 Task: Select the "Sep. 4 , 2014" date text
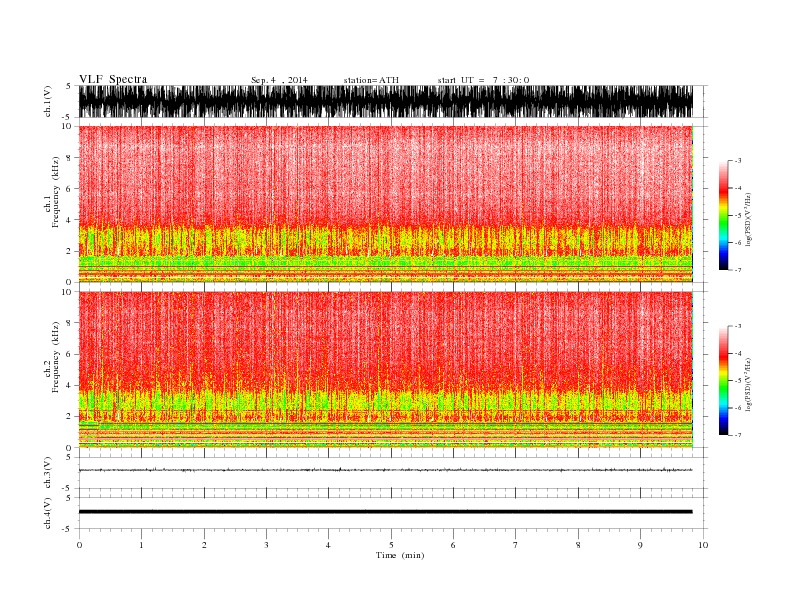pyautogui.click(x=279, y=80)
